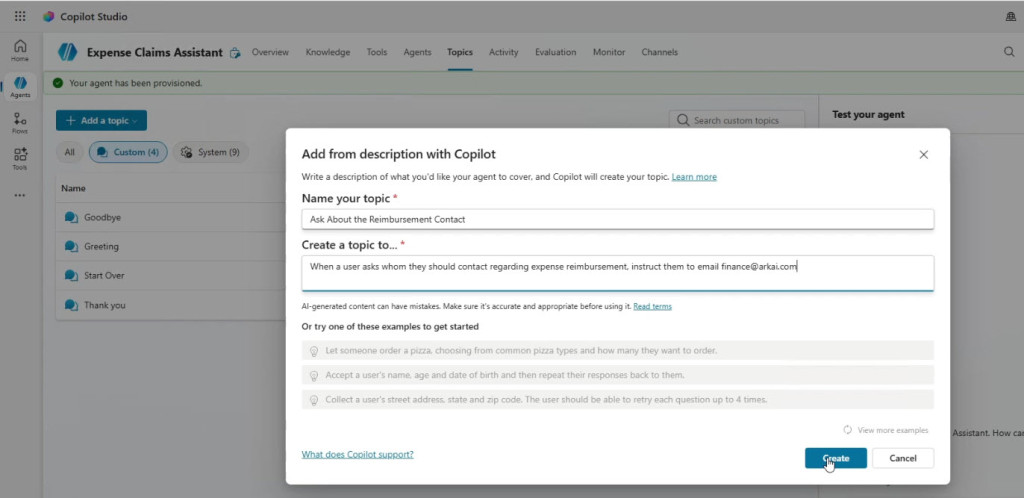Close the Add from description dialog

click(x=923, y=155)
